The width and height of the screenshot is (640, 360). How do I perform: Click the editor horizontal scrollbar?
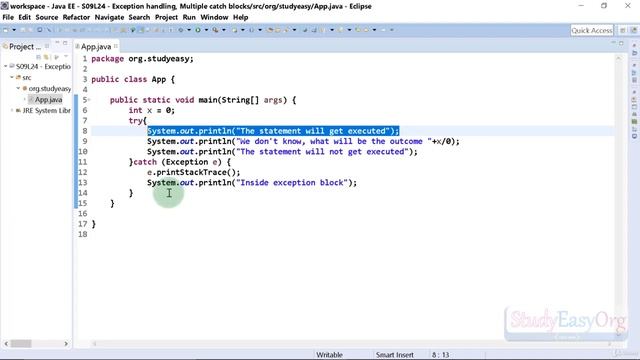click(x=351, y=344)
